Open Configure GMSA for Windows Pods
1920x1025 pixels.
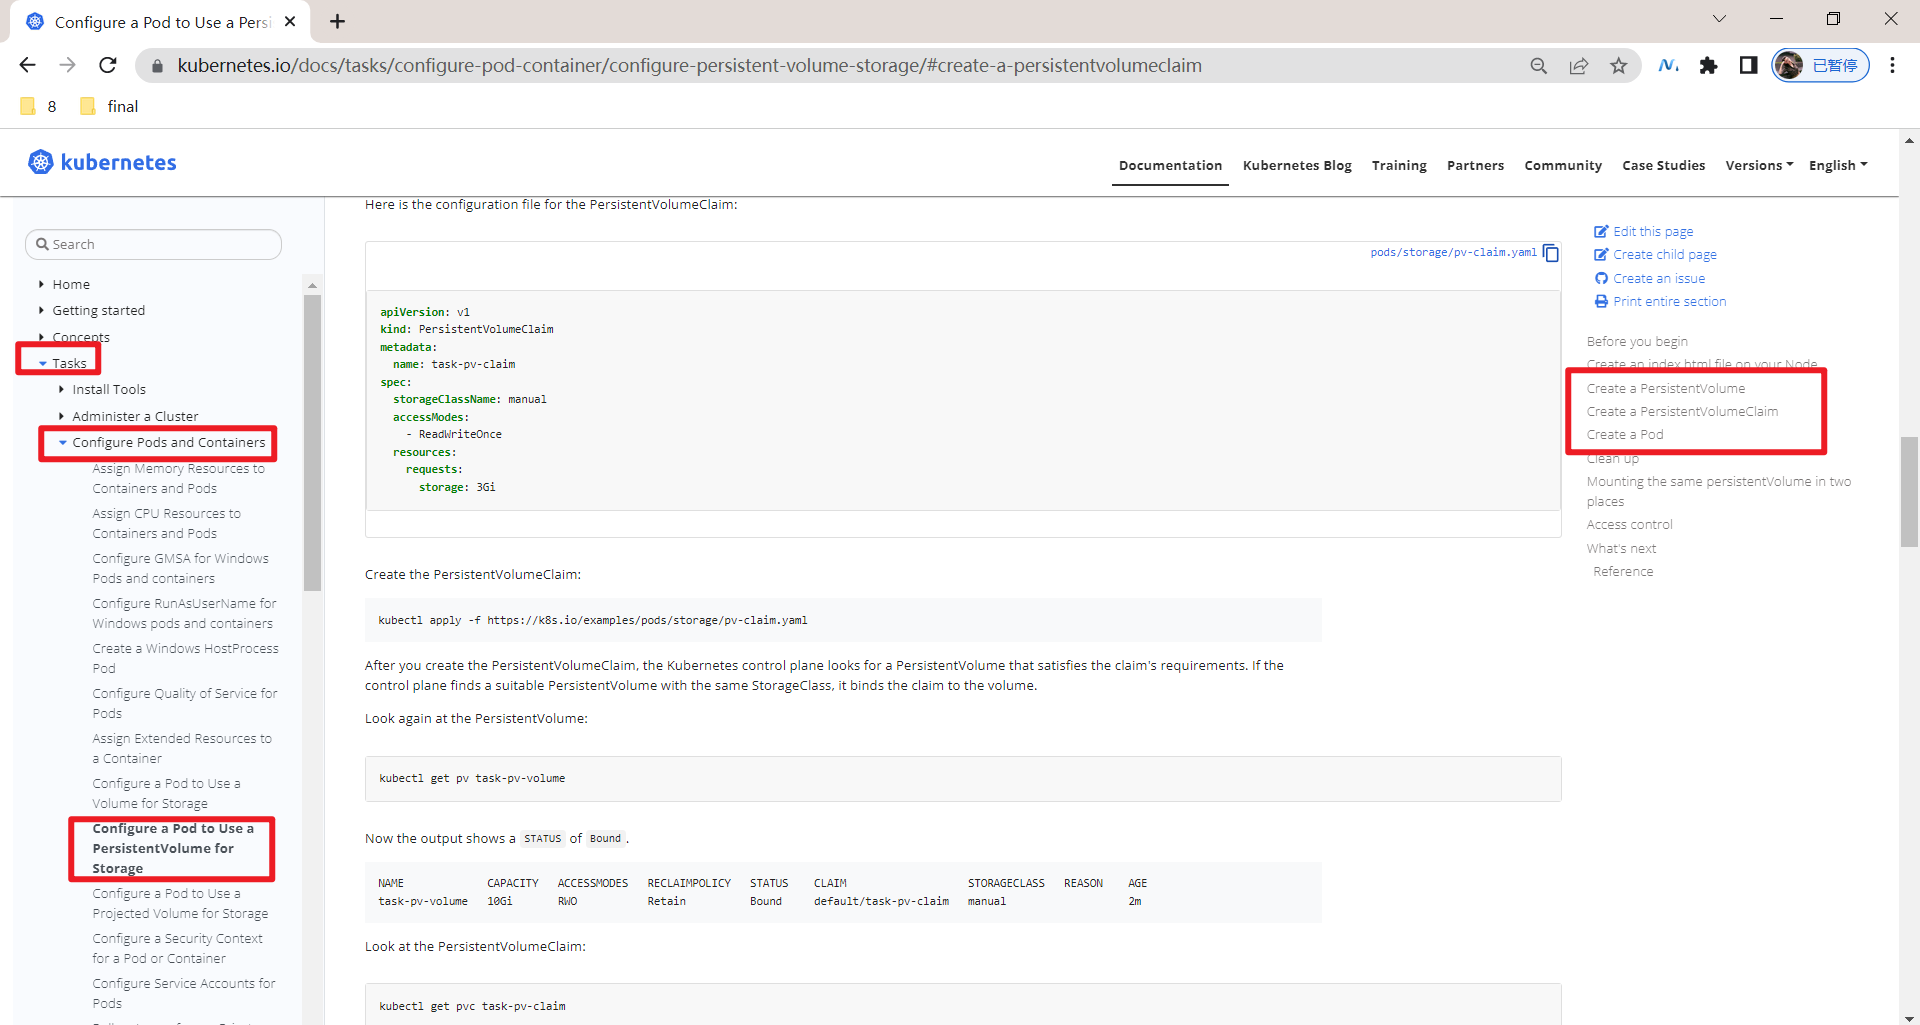coord(181,568)
